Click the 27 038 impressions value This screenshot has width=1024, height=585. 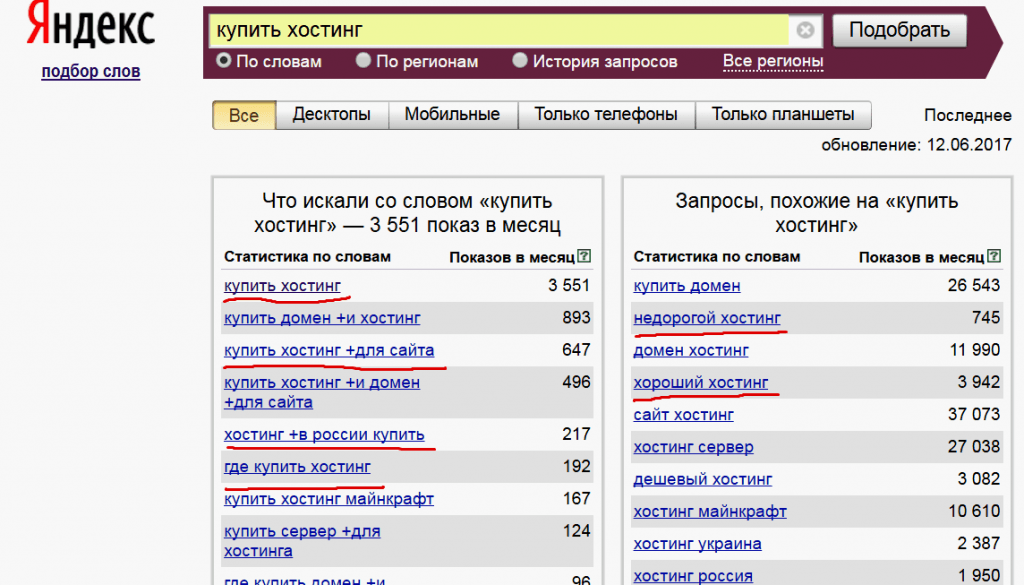point(974,447)
